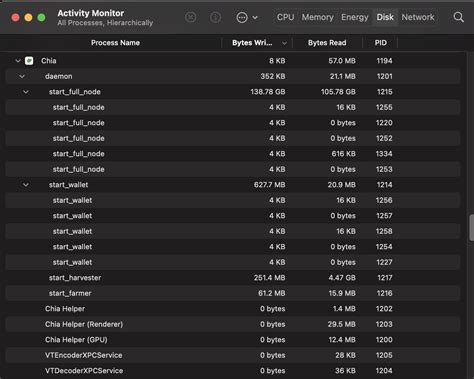Select the start_farmer process row
This screenshot has width=474, height=379.
click(233, 293)
